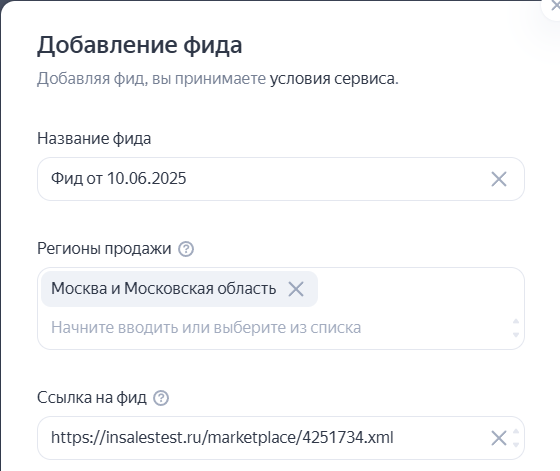
Task: Close the Добавление фида dialog
Action: [555, 5]
